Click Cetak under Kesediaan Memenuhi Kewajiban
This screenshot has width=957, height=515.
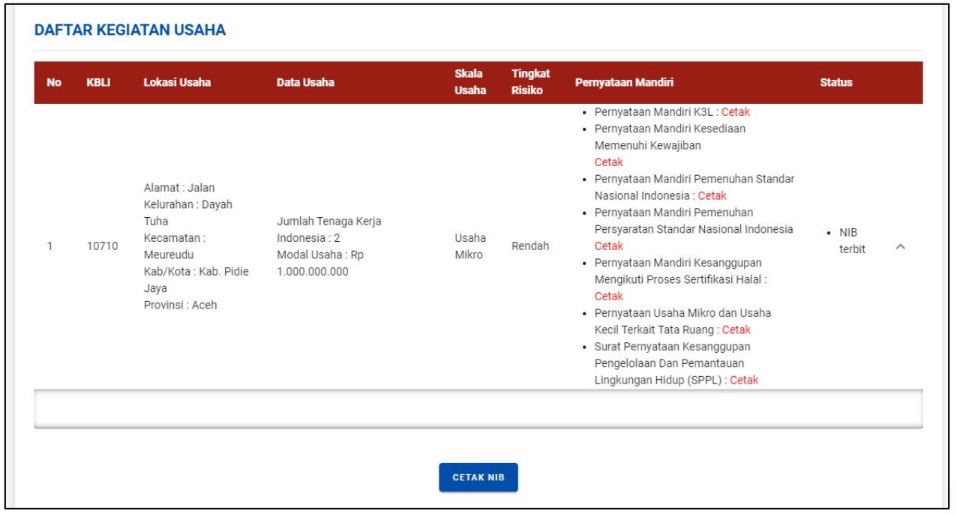click(x=608, y=162)
